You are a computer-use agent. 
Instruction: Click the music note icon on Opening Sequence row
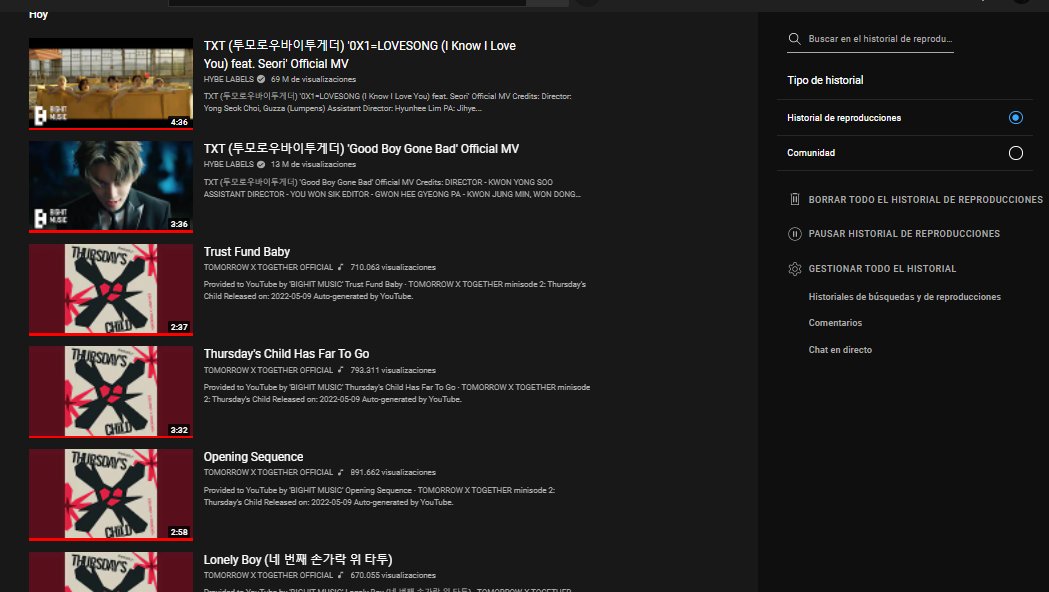[x=340, y=472]
